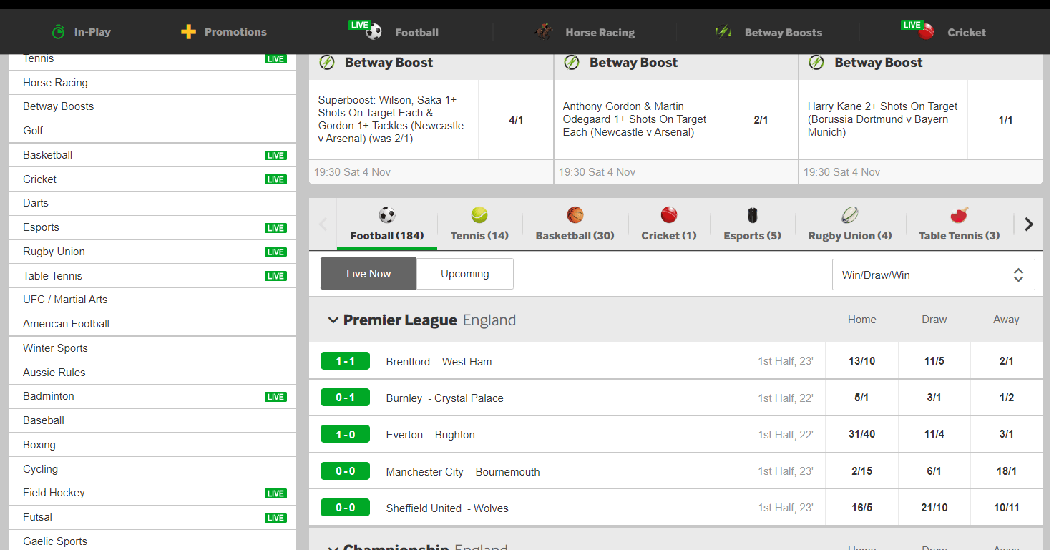The width and height of the screenshot is (1050, 550).
Task: Select the Football (184) sport tab
Action: (387, 224)
